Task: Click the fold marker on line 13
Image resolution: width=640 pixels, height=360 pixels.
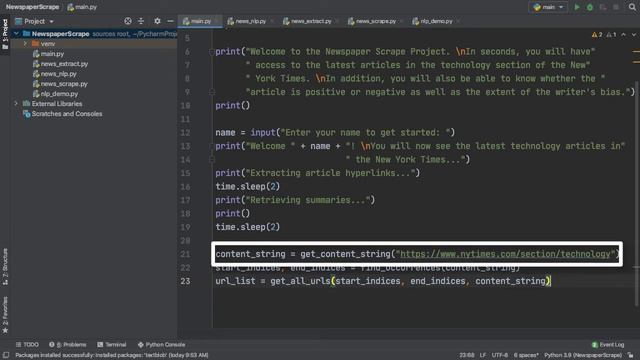Action: pyautogui.click(x=211, y=146)
